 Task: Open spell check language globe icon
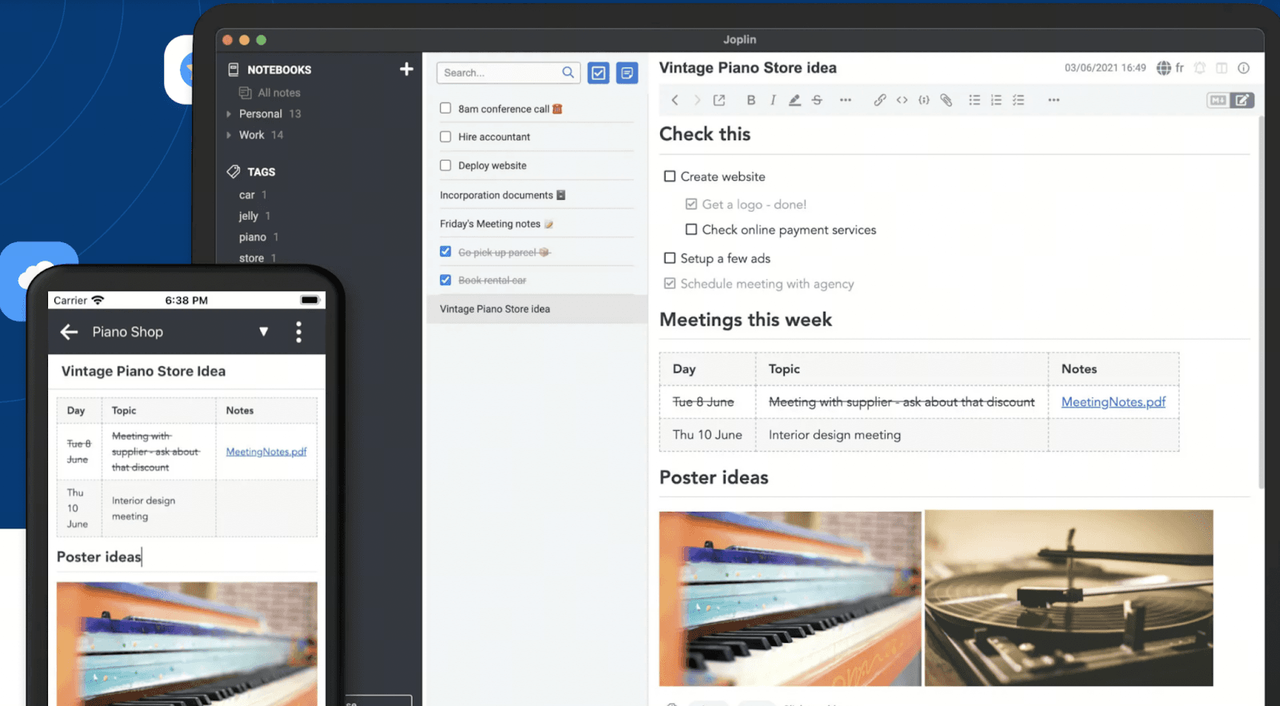(x=1164, y=68)
